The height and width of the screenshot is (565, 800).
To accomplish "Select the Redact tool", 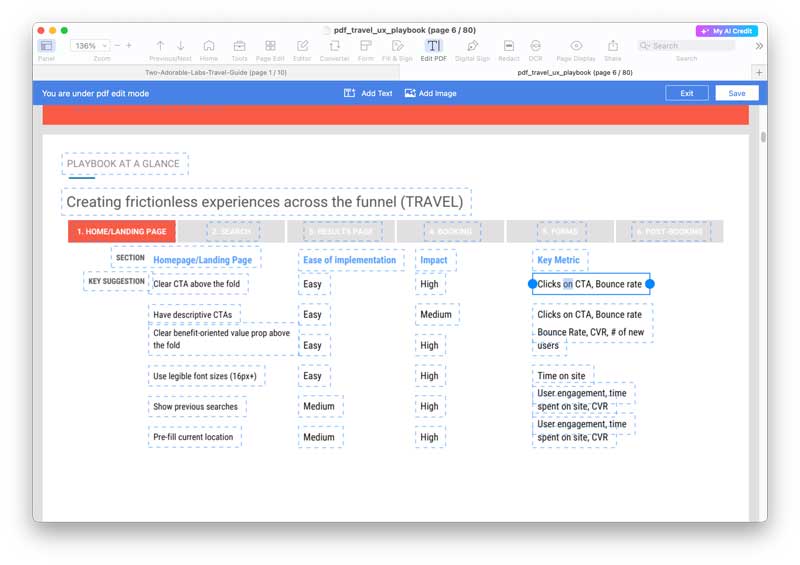I will pyautogui.click(x=508, y=46).
